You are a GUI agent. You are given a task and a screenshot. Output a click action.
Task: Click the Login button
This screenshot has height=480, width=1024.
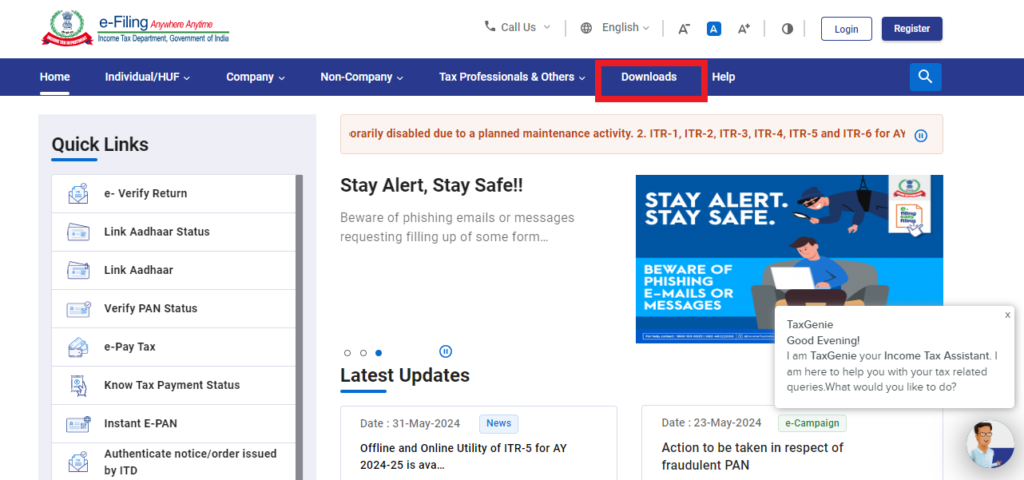click(x=846, y=29)
